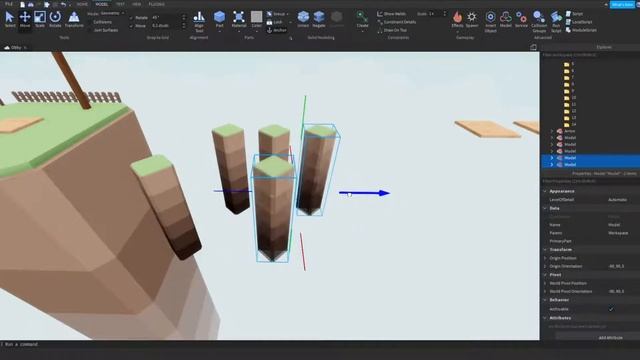The width and height of the screenshot is (640, 360).
Task: Toggle Show Welds
Action: (391, 14)
